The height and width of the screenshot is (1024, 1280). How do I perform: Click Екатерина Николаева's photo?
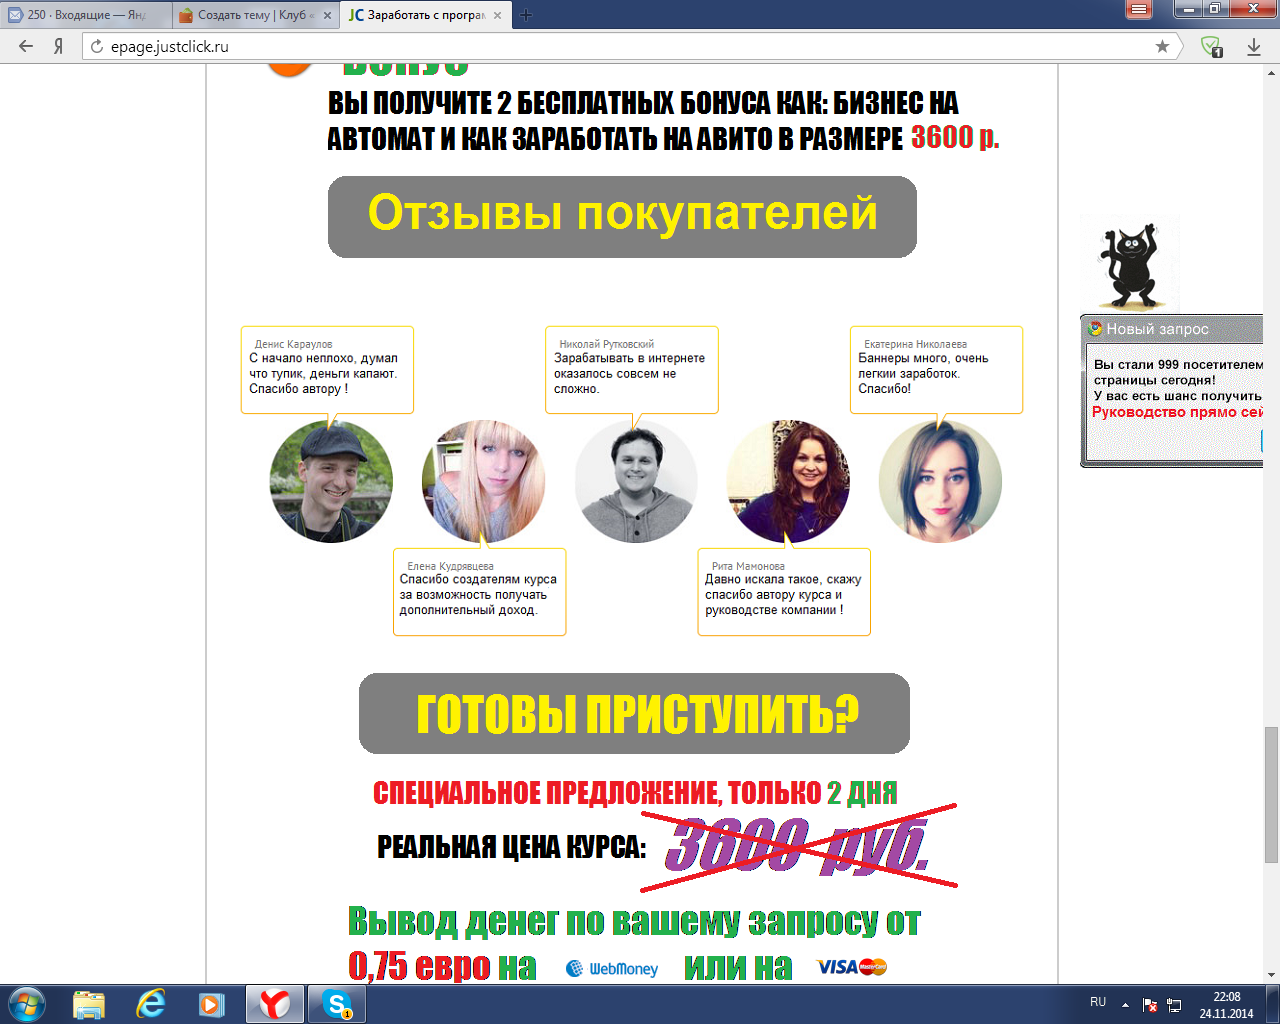coord(940,481)
